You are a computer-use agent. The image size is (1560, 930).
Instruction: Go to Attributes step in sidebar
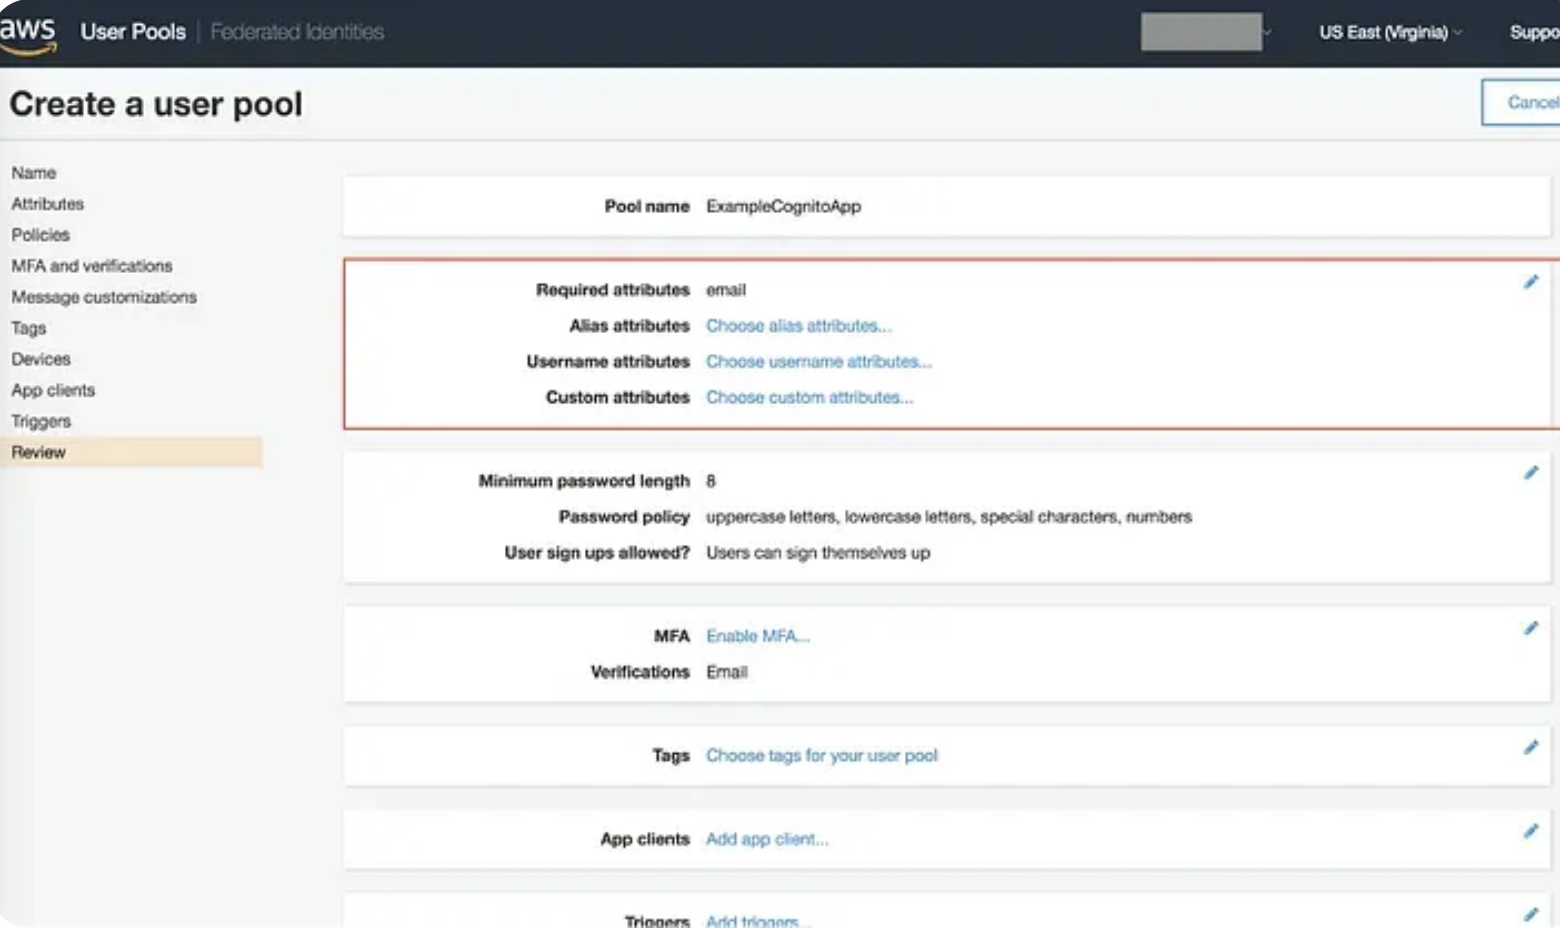(x=48, y=204)
